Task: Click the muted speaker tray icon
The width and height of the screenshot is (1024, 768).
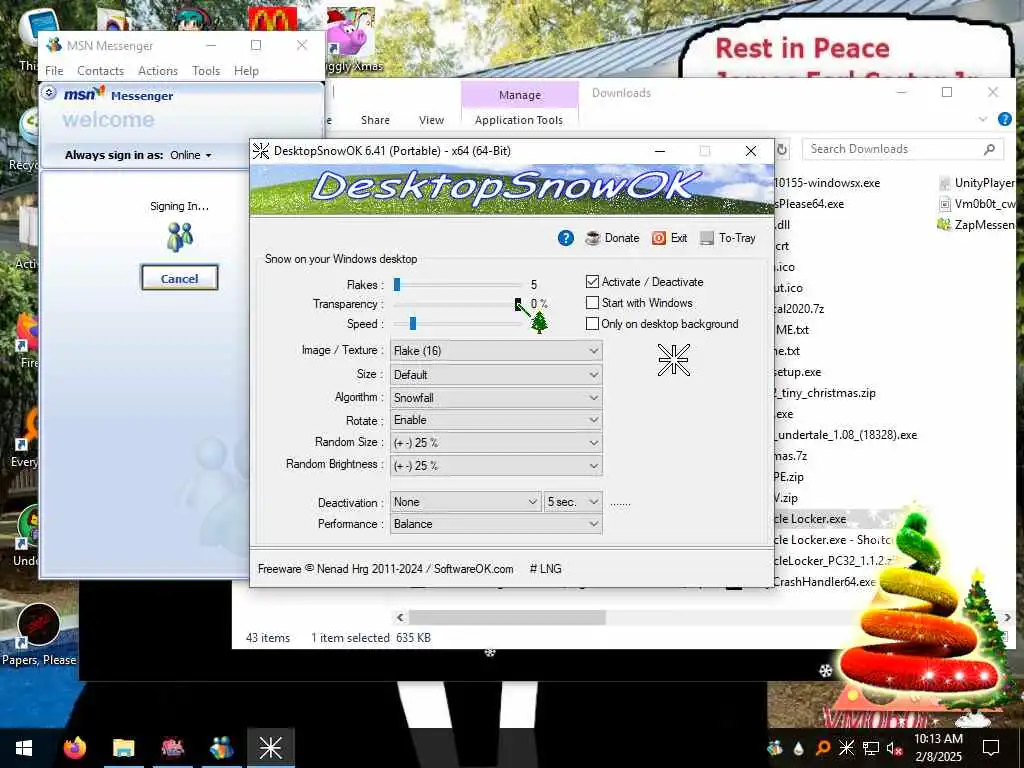Action: 895,748
